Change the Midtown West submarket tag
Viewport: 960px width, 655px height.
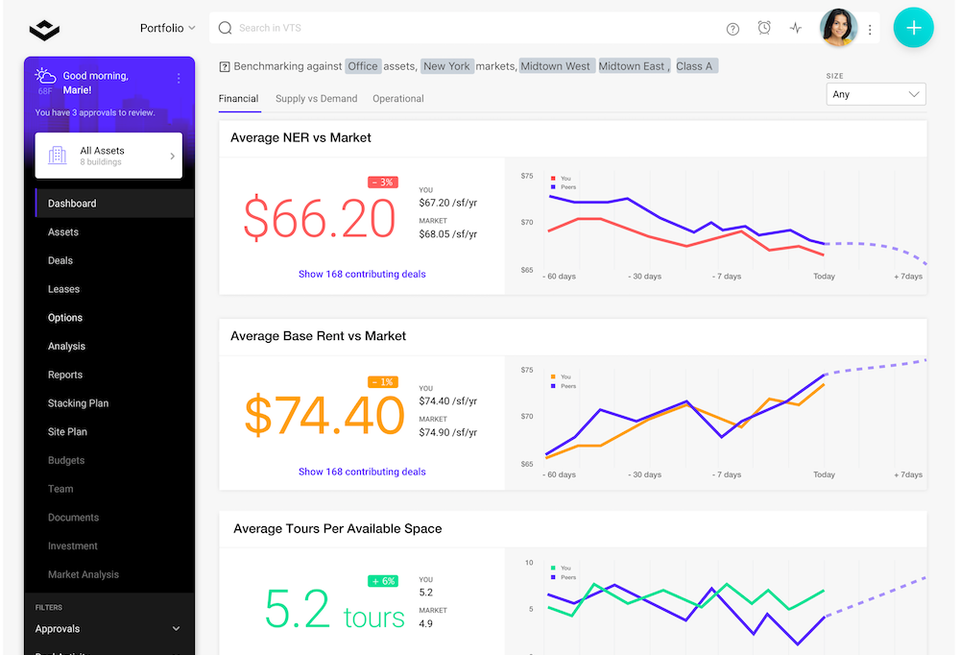556,66
